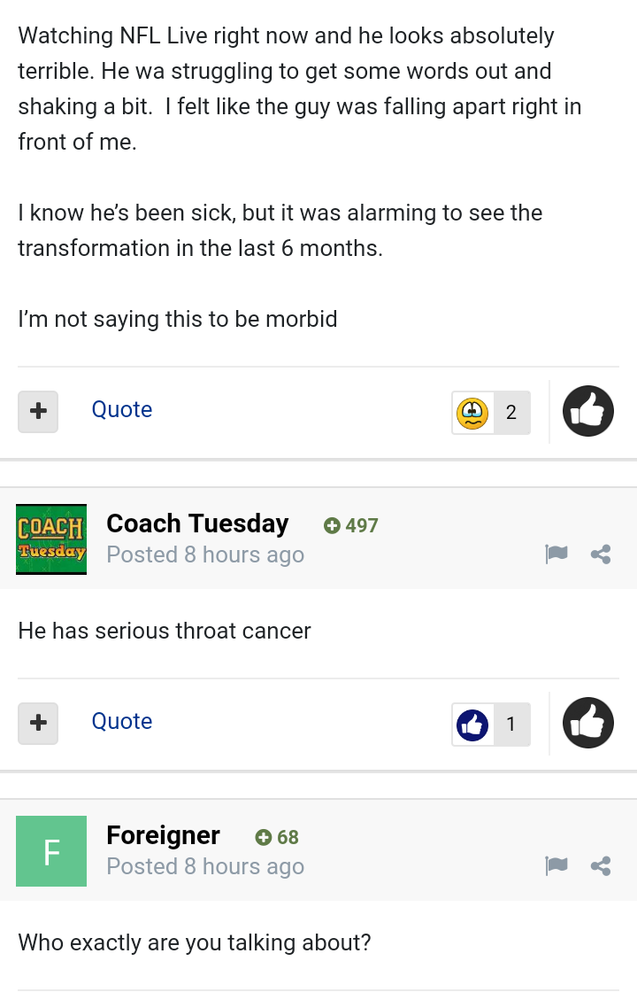Toggle multiquote plus on Coach Tuesday's post

[x=38, y=723]
